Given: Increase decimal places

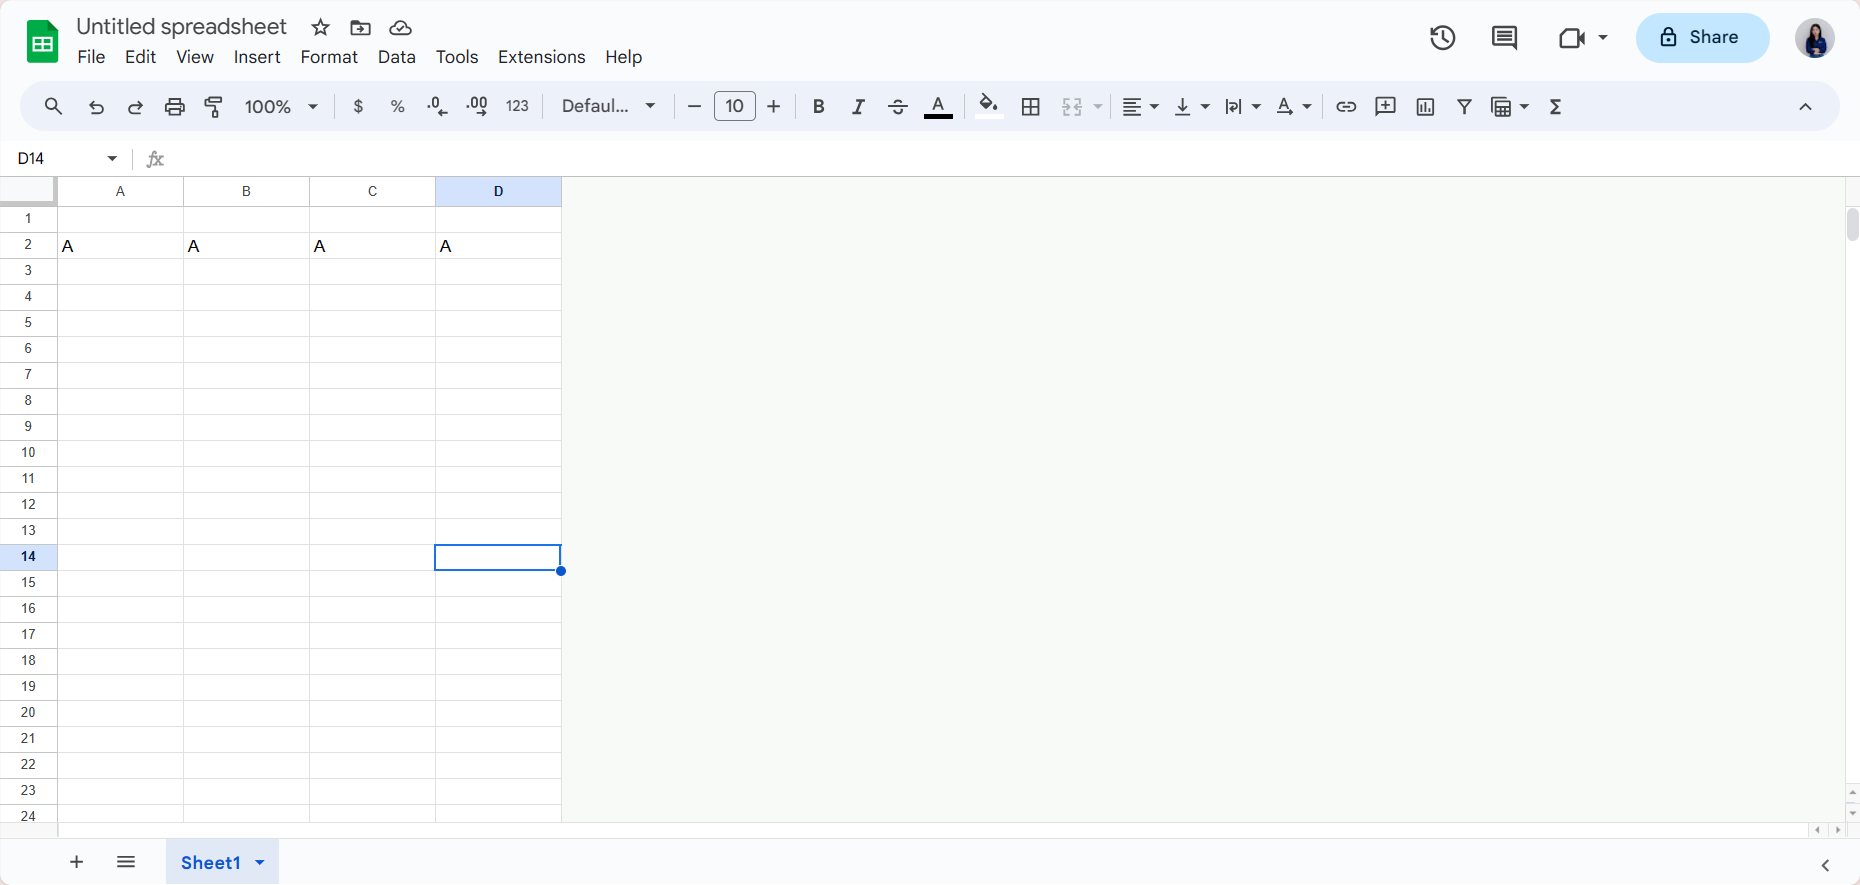Looking at the screenshot, I should [x=477, y=106].
